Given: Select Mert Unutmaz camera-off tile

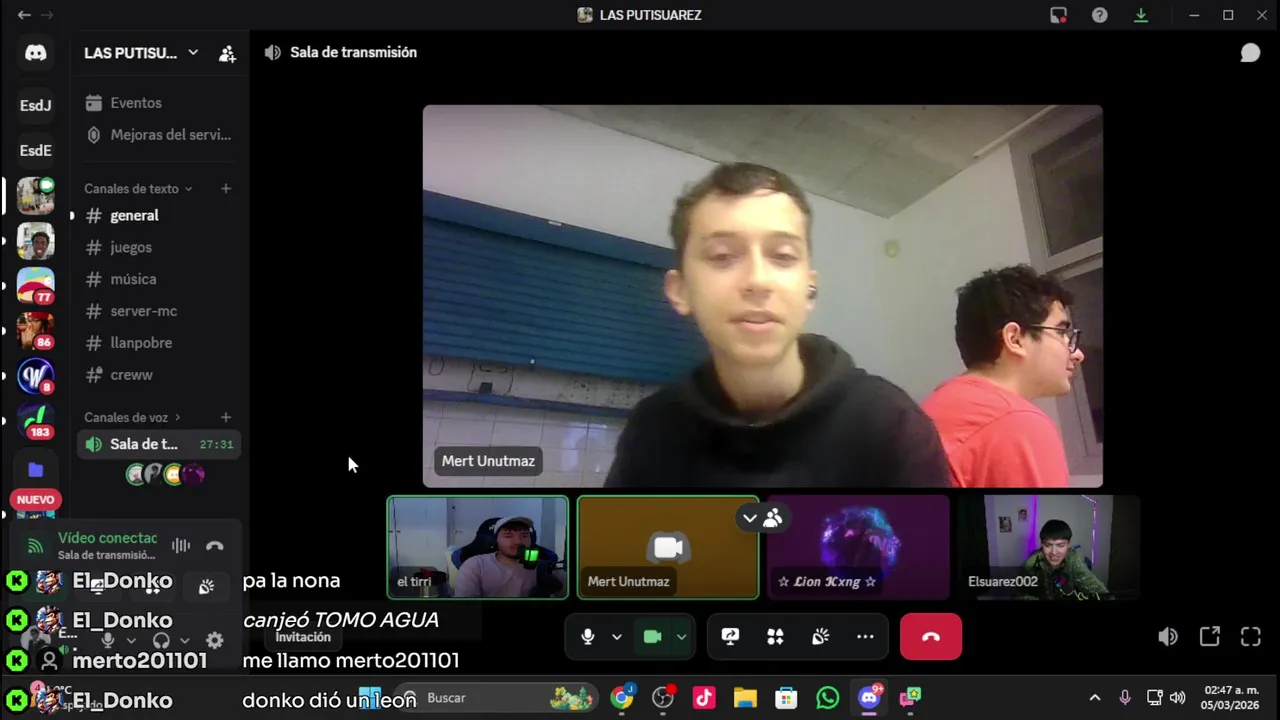Looking at the screenshot, I should point(668,547).
